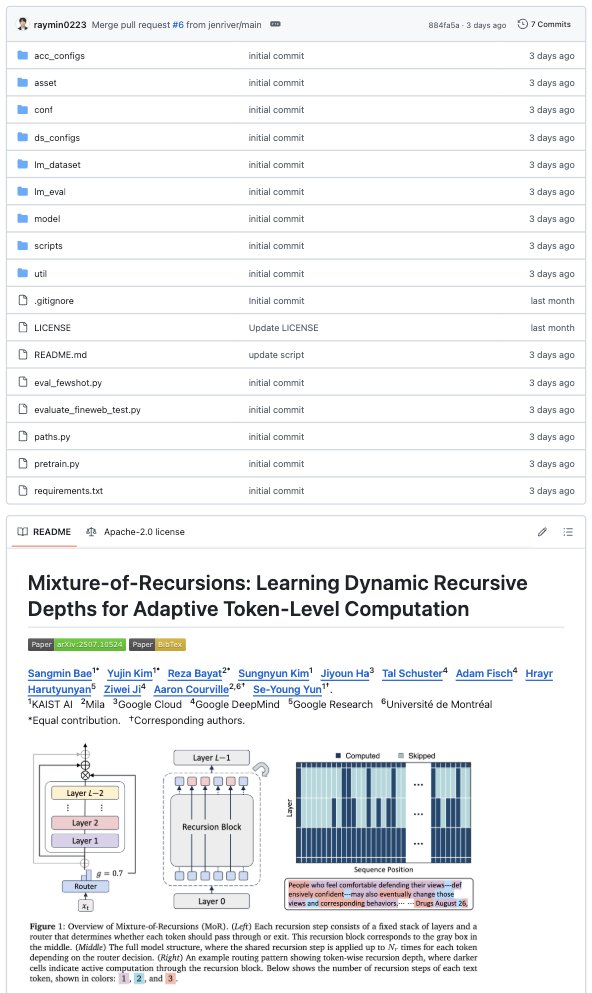The height and width of the screenshot is (993, 592).
Task: Open the requirements.txt file name
Action: 68,491
